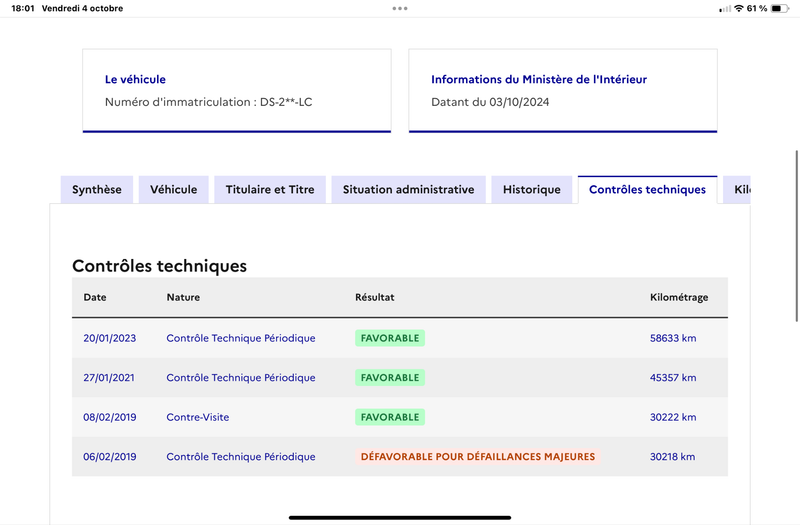Screen dimensions: 800x525
Task: Open the Véhicule tab
Action: point(173,190)
